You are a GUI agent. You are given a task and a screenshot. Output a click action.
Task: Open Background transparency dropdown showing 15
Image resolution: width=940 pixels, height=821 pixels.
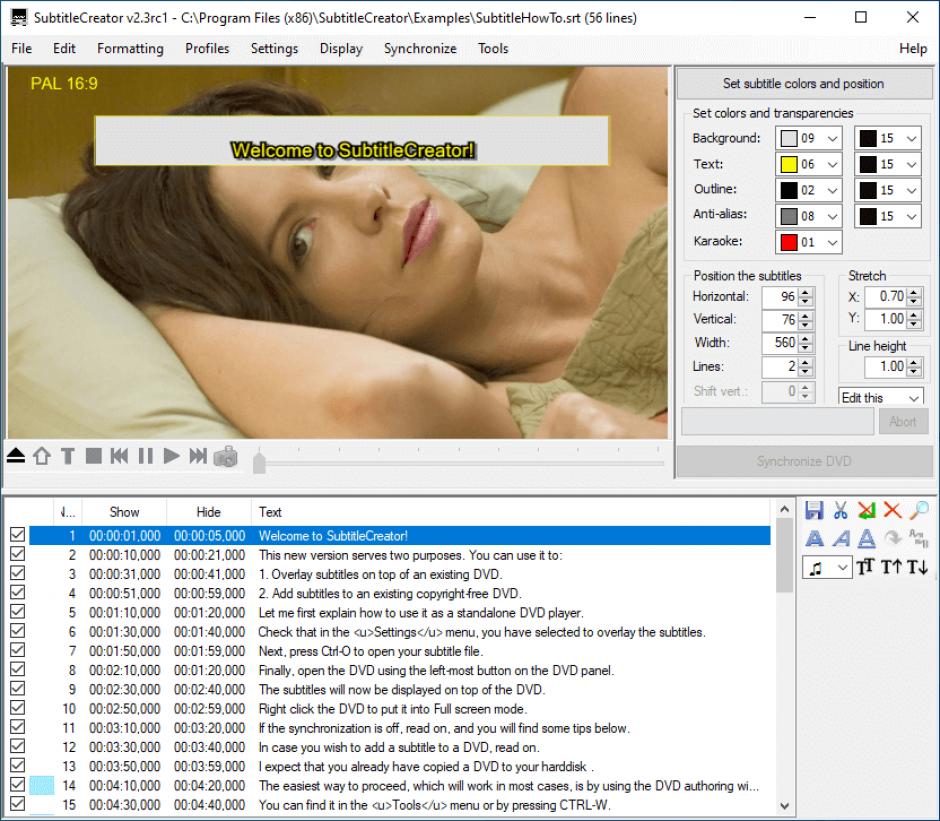[x=888, y=139]
